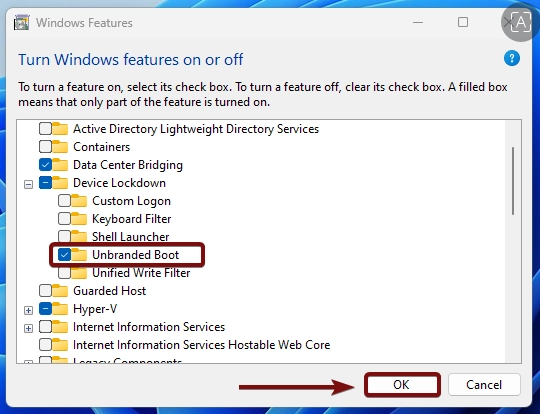Select the Data Center Bridging label
Screen dimensions: 540x414
point(128,165)
